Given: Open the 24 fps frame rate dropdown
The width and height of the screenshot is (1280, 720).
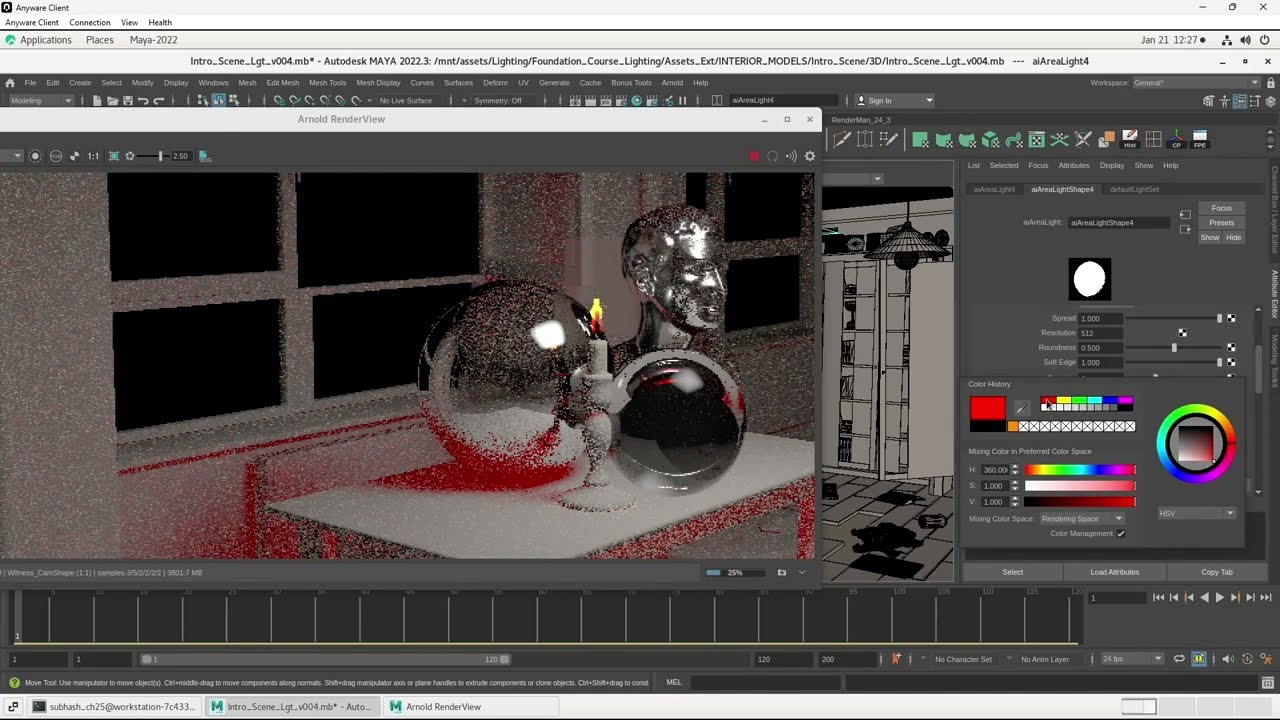Looking at the screenshot, I should tap(1131, 659).
